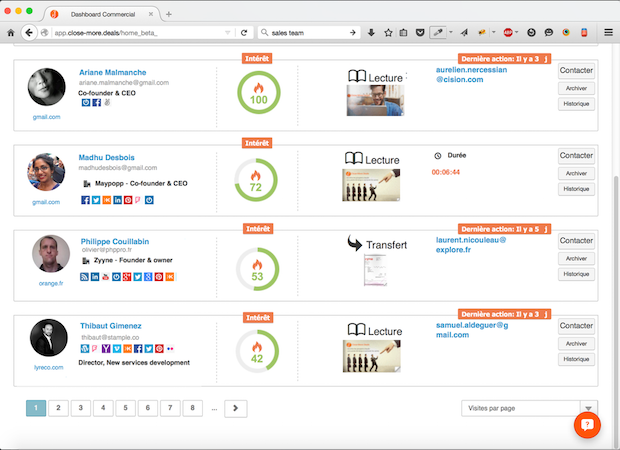Expand the Visites par page dropdown
Screen dimensions: 620x450
click(589, 408)
